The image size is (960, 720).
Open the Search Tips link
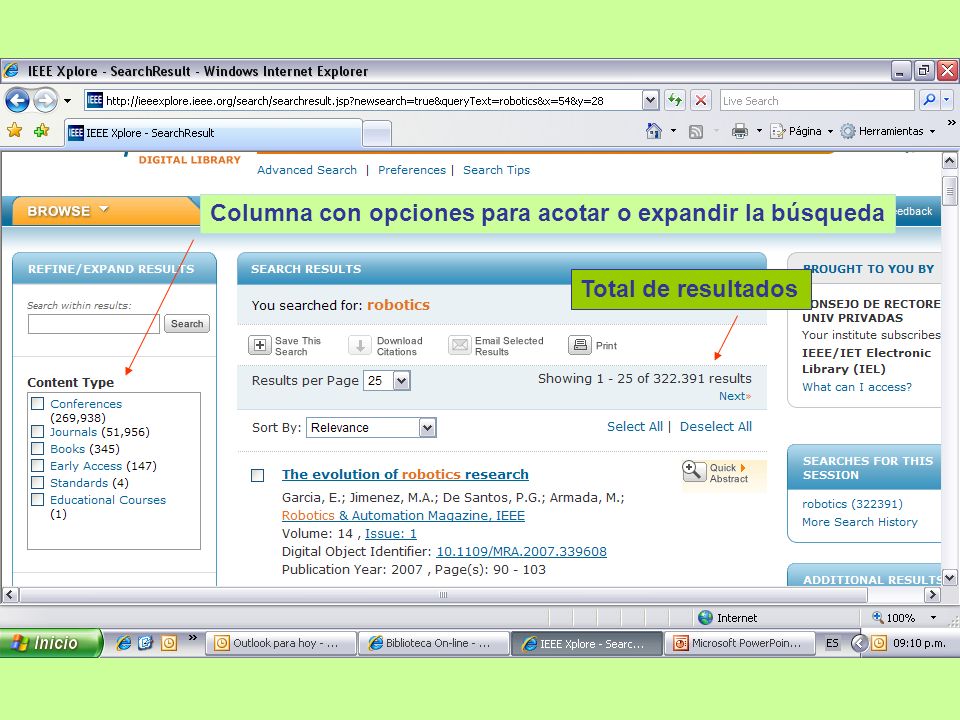[497, 170]
